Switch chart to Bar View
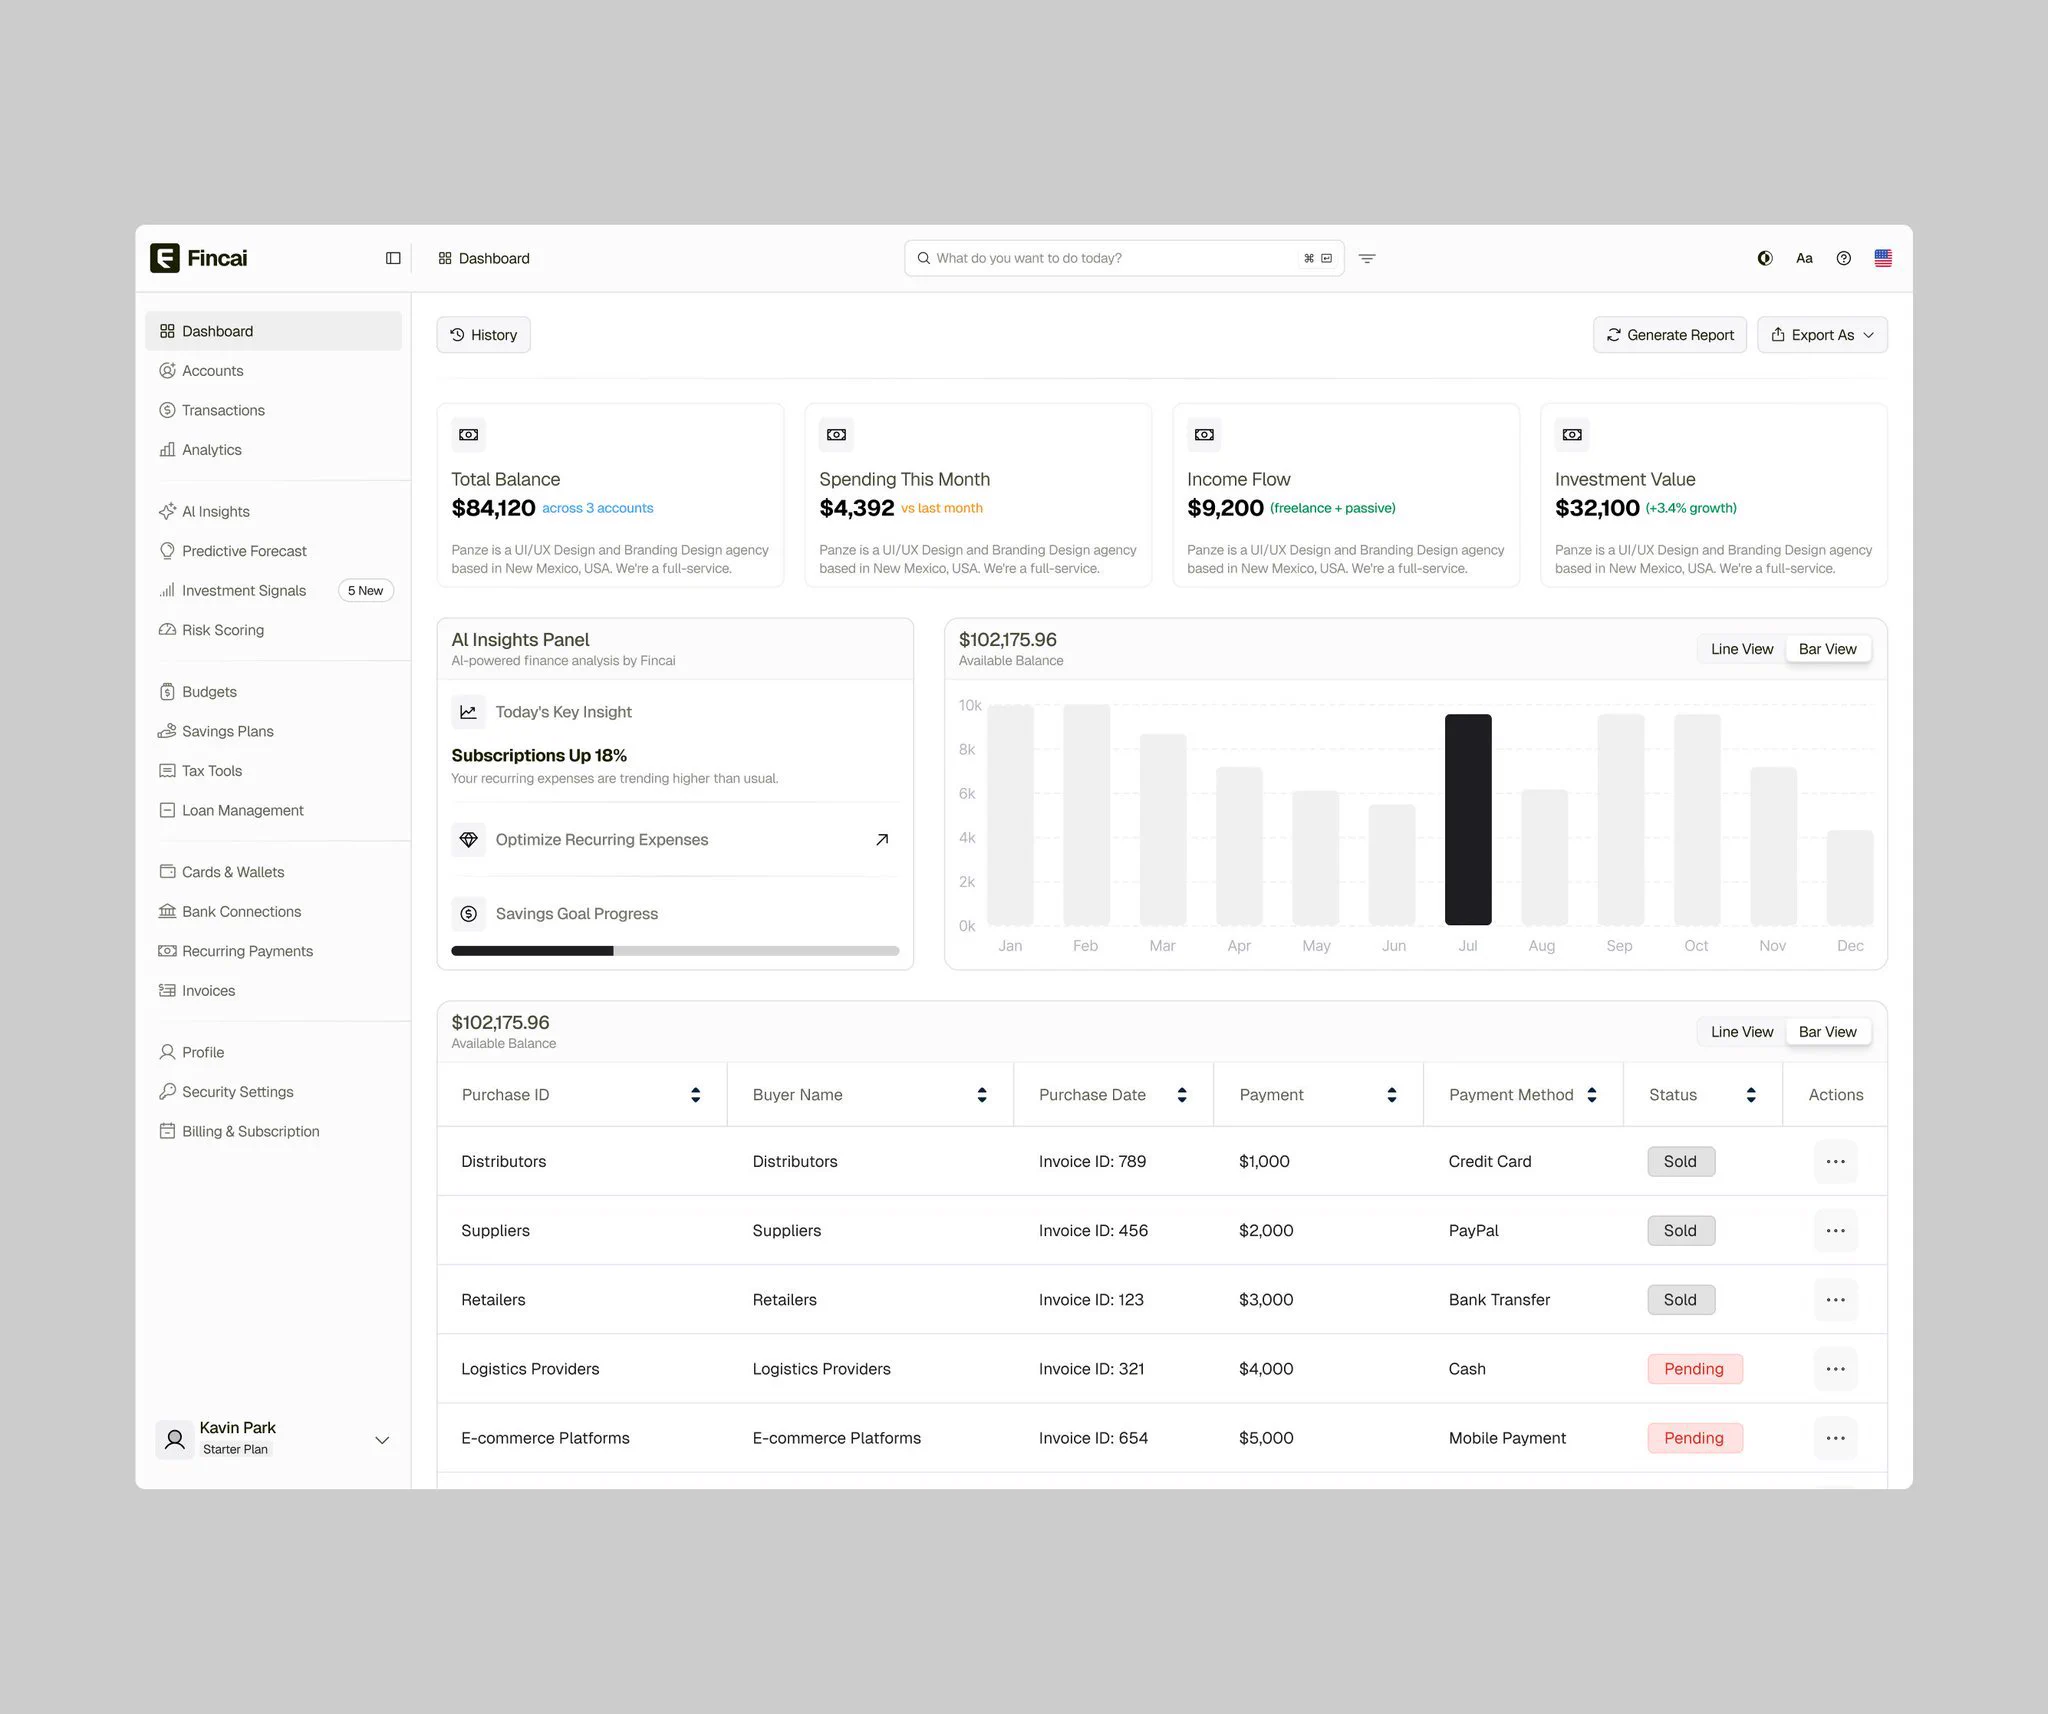This screenshot has width=2048, height=1714. (x=1827, y=649)
